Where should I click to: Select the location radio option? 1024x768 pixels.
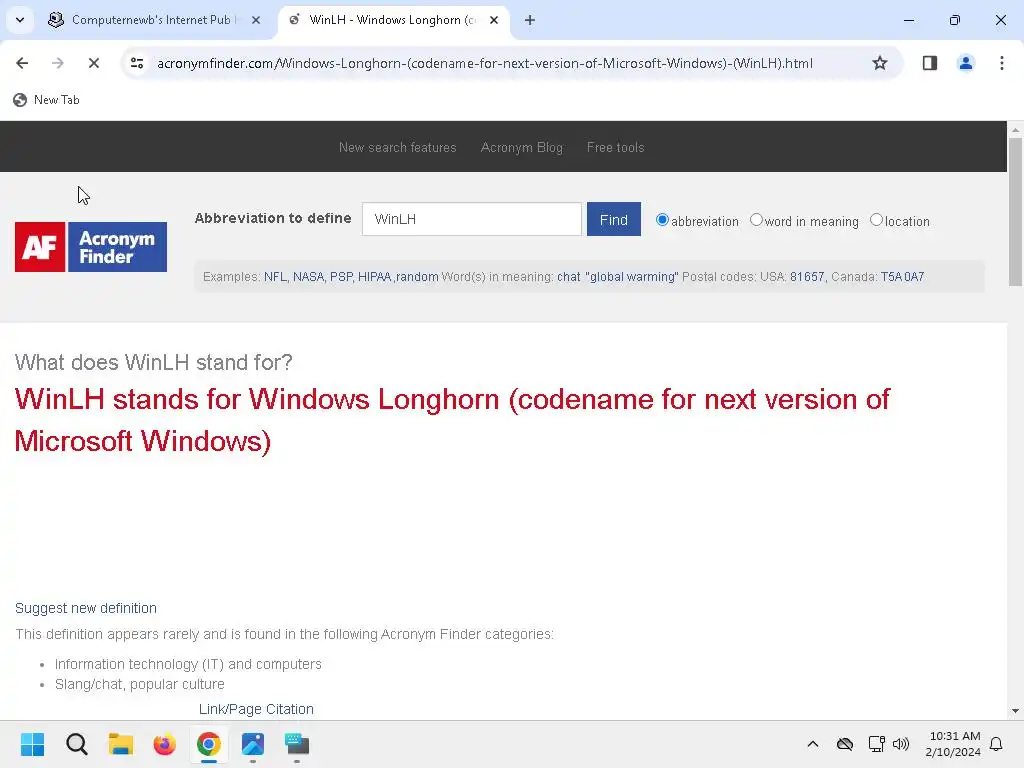pyautogui.click(x=876, y=220)
